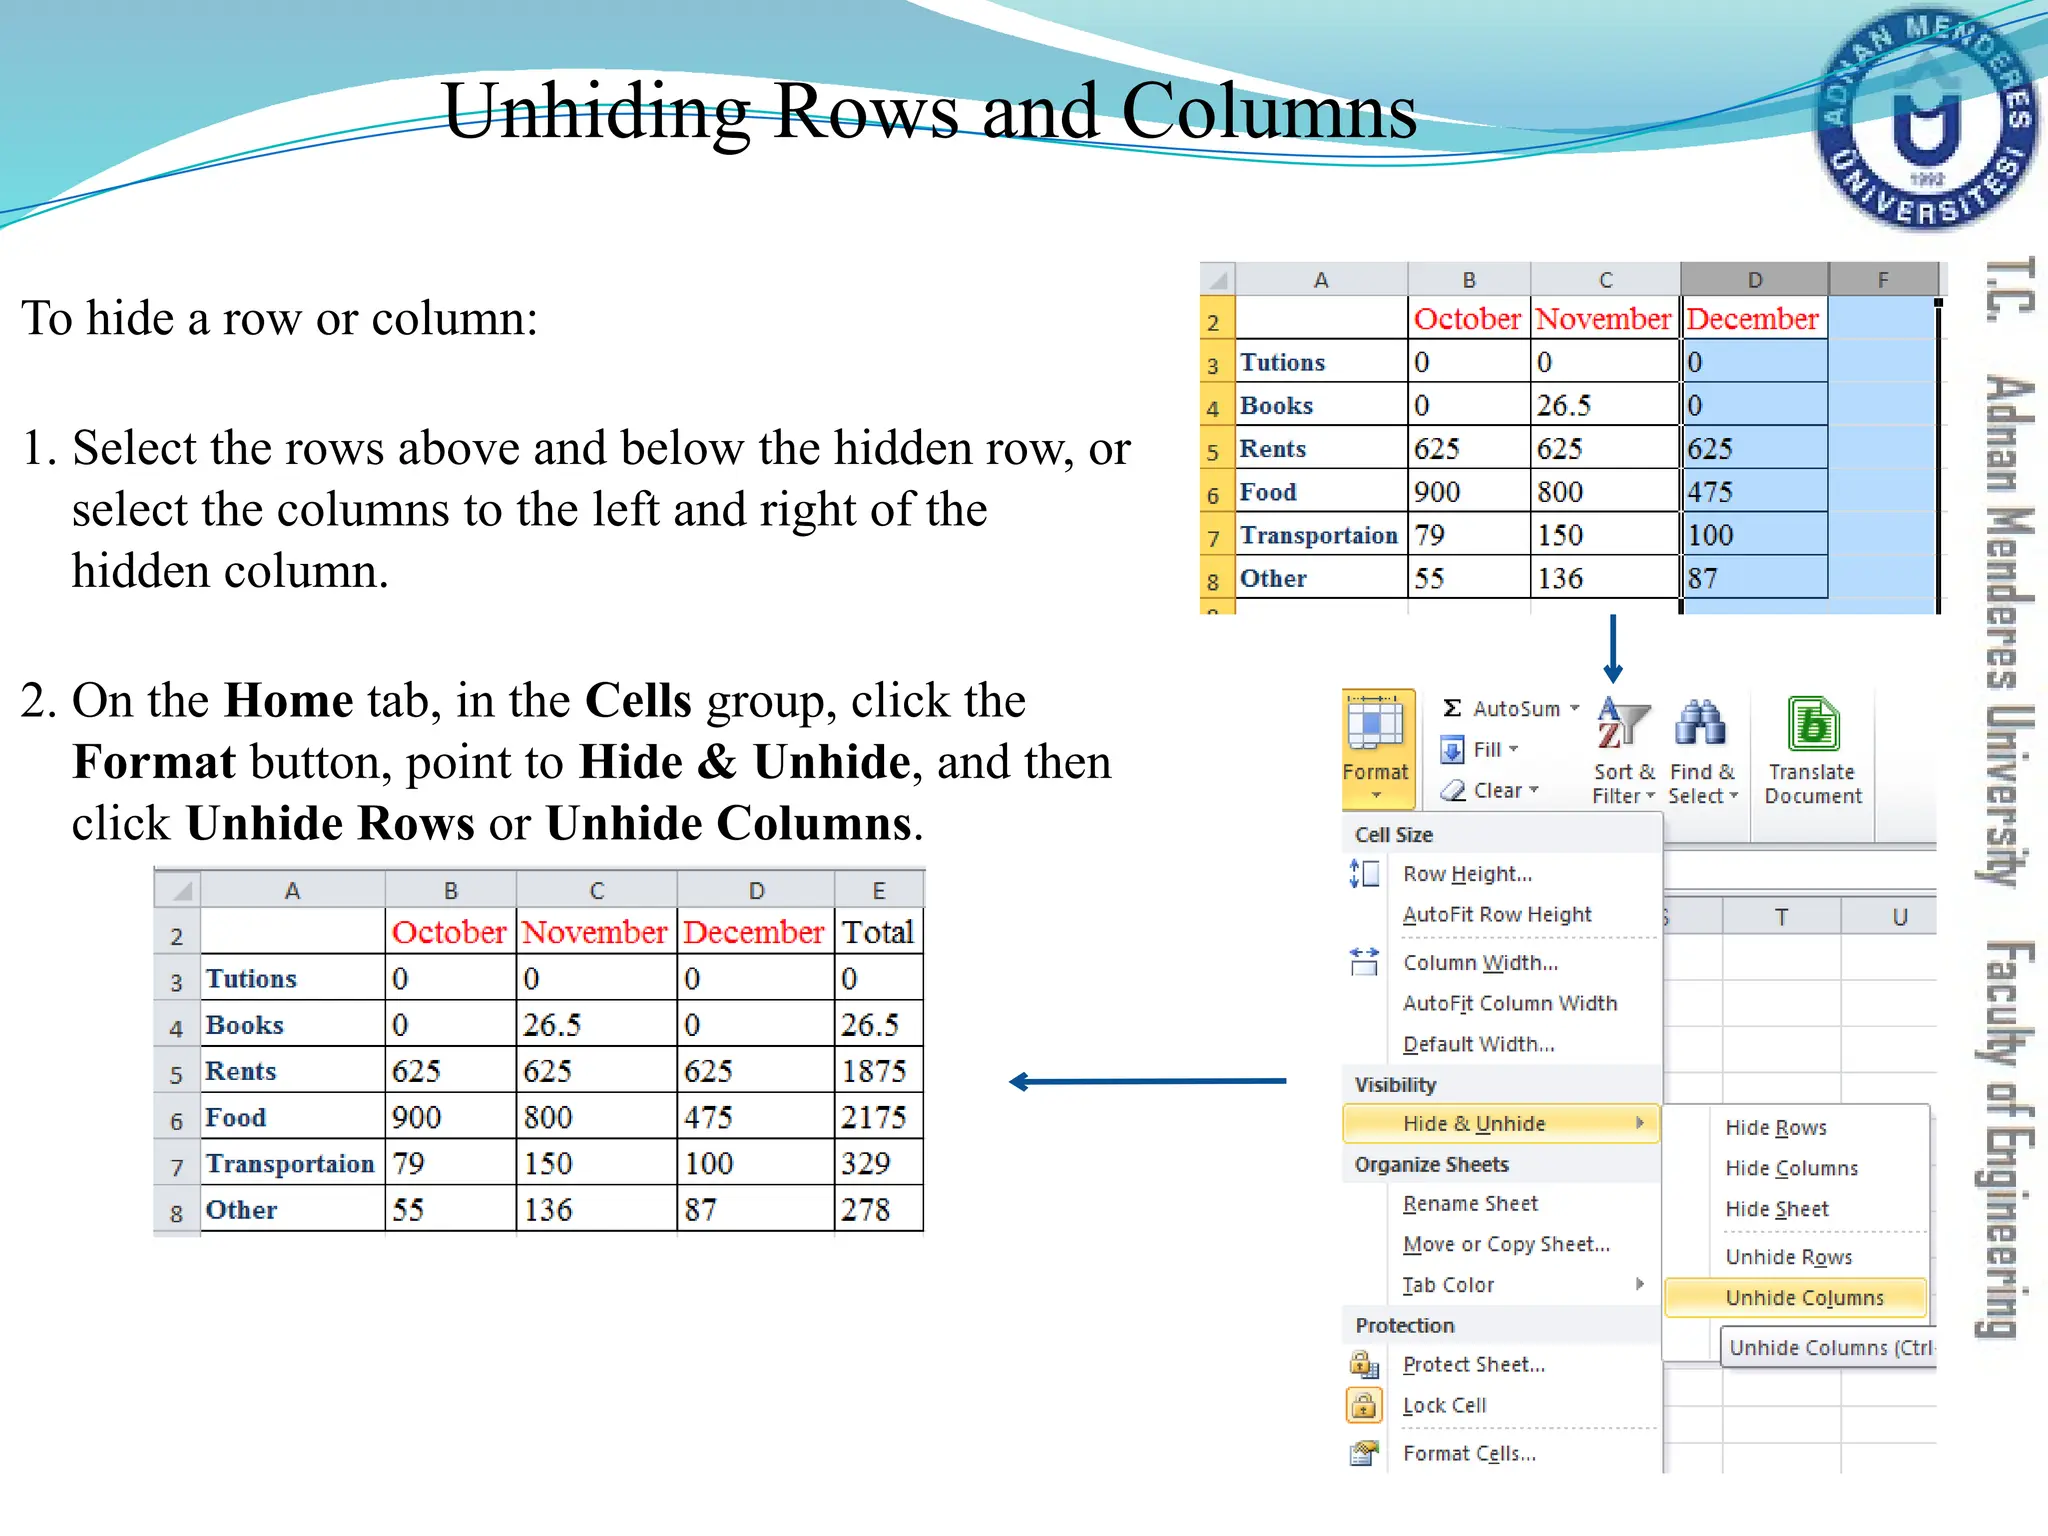Open Format Cells... dialog entry
This screenshot has width=2048, height=1536.
pyautogui.click(x=1469, y=1453)
